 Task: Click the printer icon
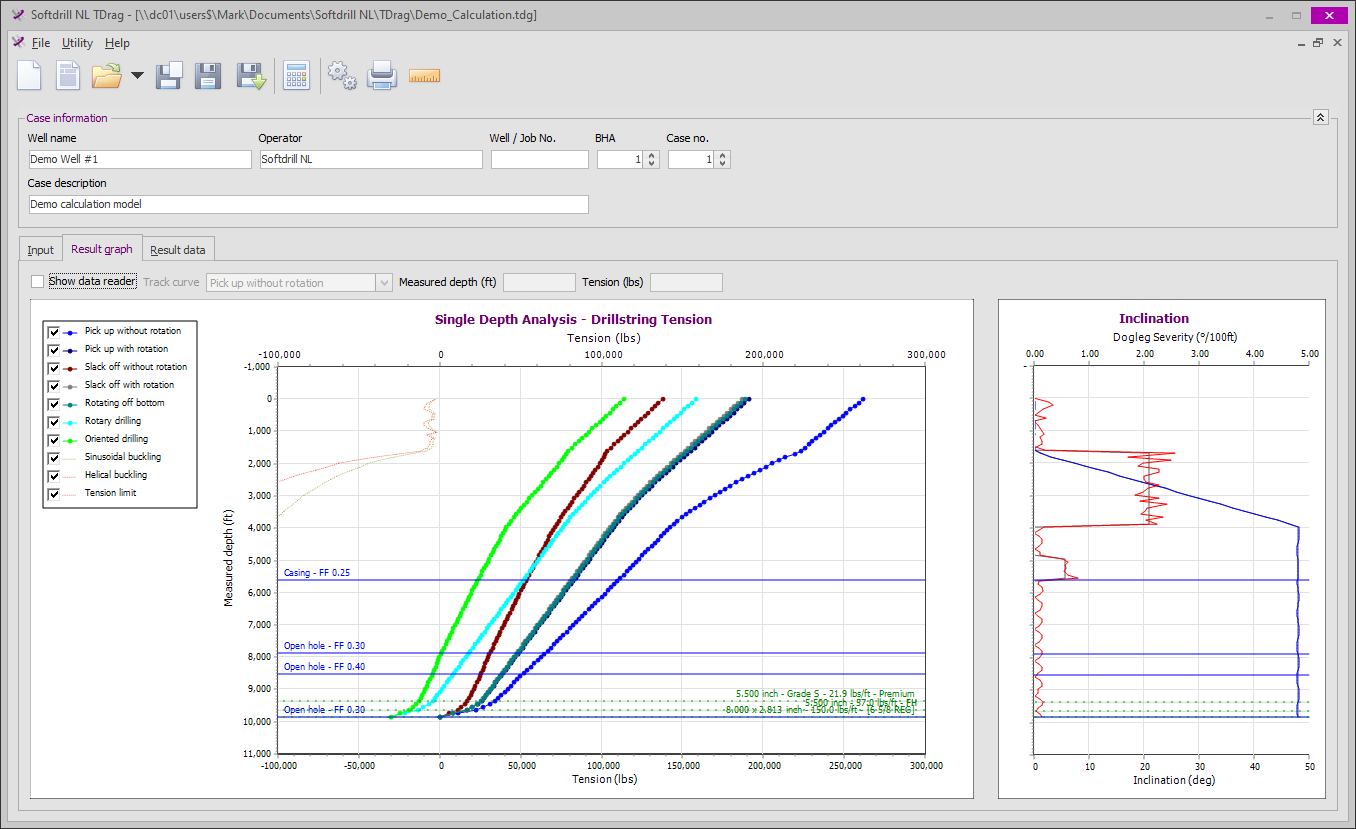pos(383,76)
